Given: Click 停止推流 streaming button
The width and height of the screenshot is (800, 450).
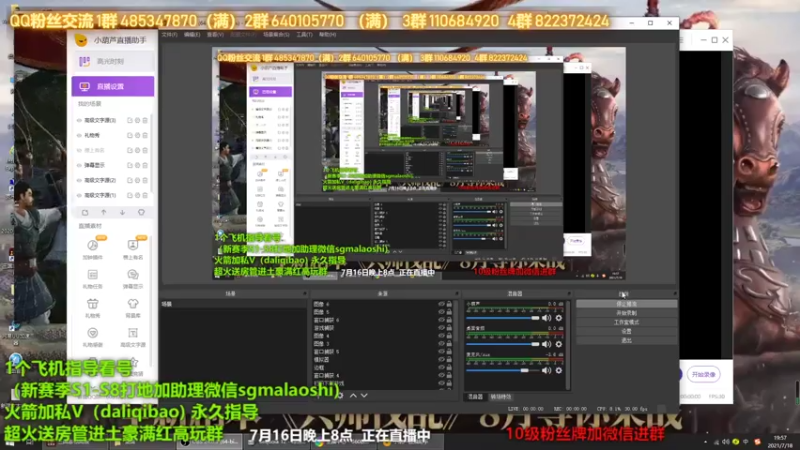Looking at the screenshot, I should point(627,304).
